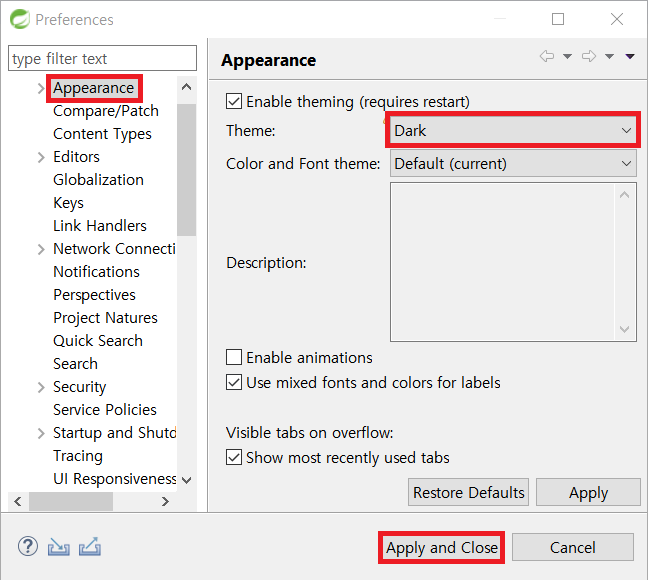Open the Help question mark icon
648x580 pixels.
[28, 547]
